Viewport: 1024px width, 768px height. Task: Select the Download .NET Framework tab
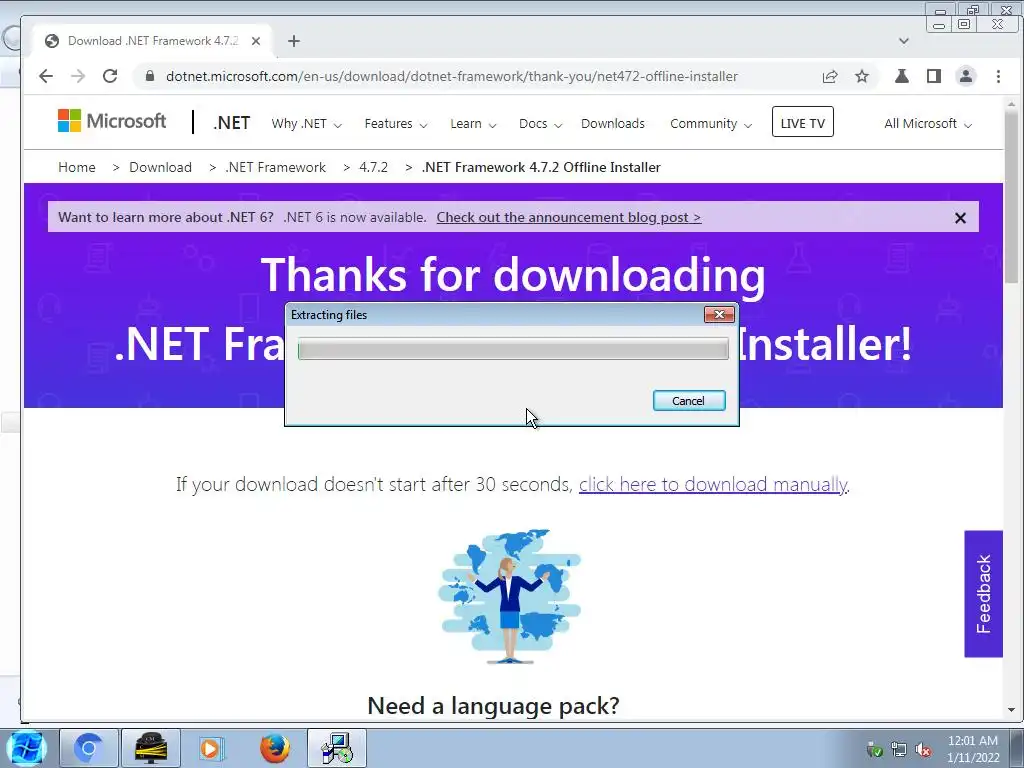point(153,41)
